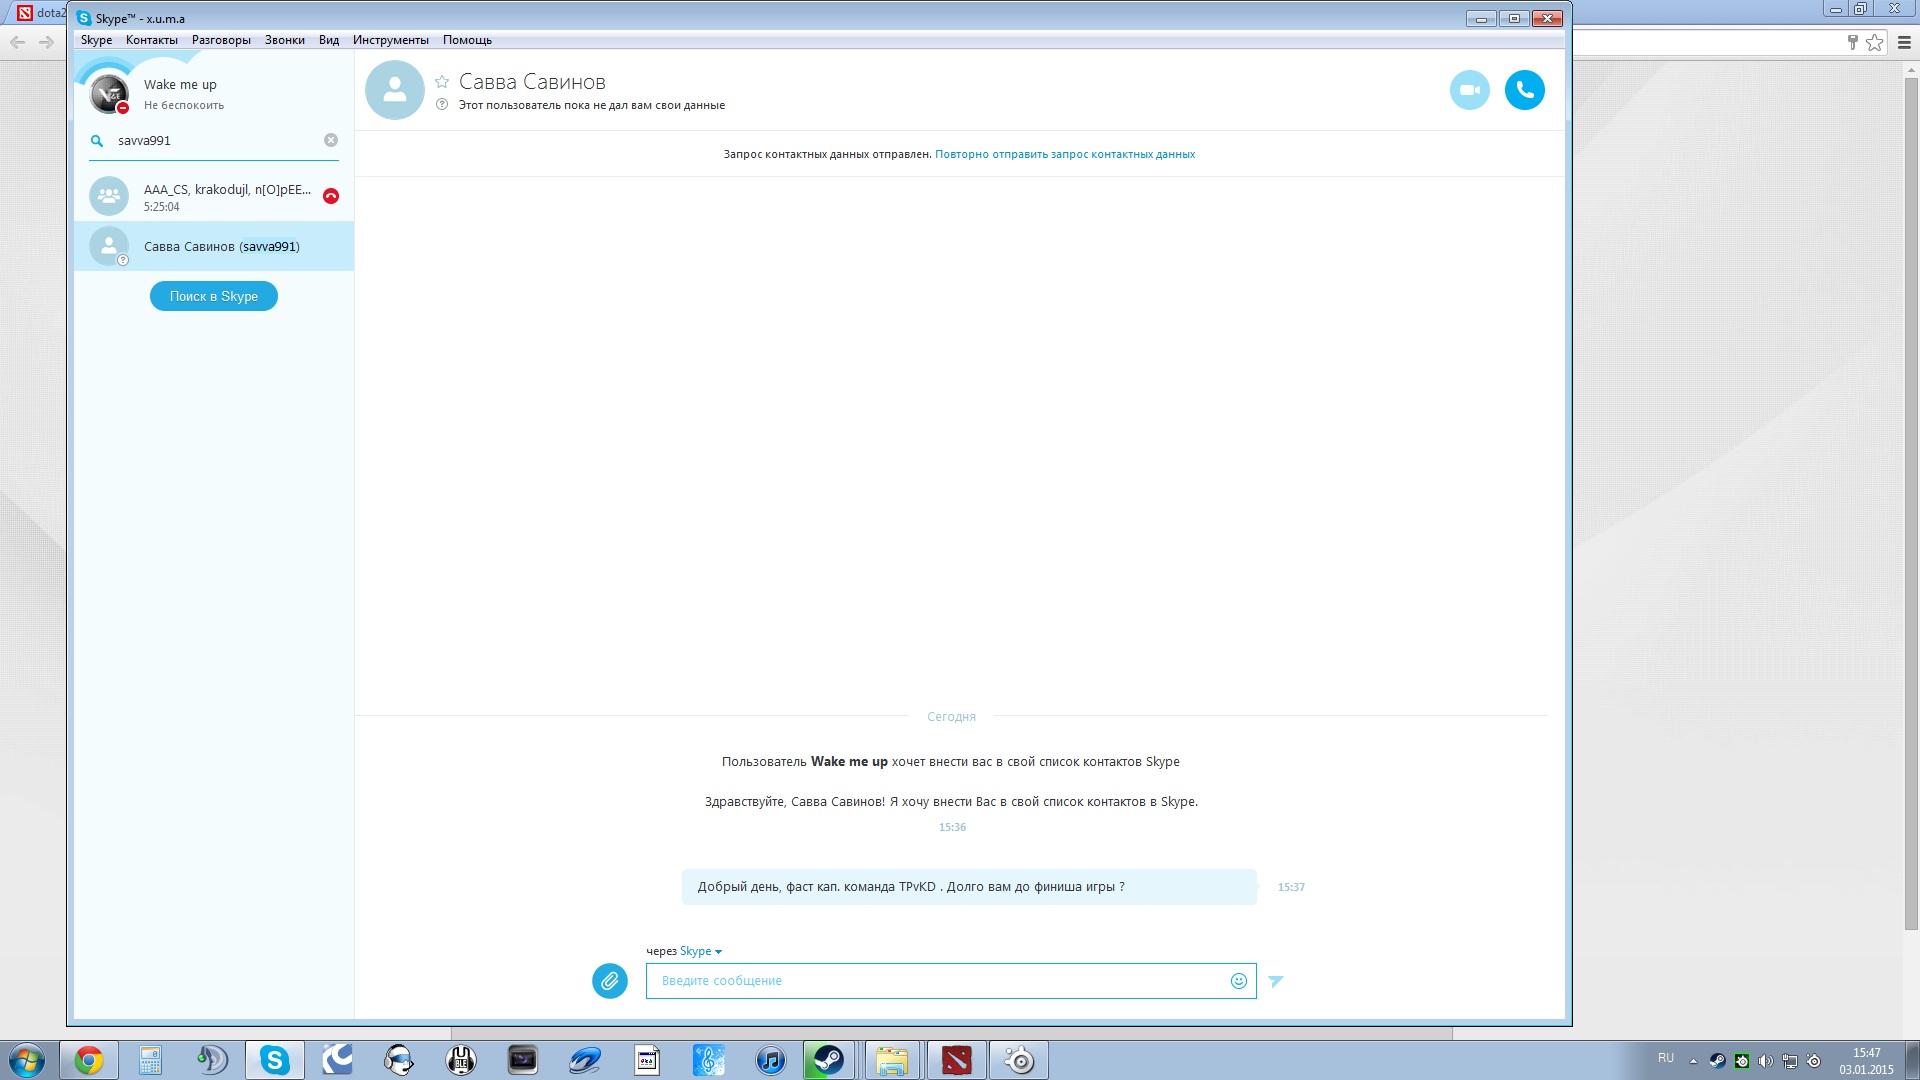Click the send message arrow icon
Image resolution: width=1920 pixels, height=1080 pixels.
coord(1276,981)
